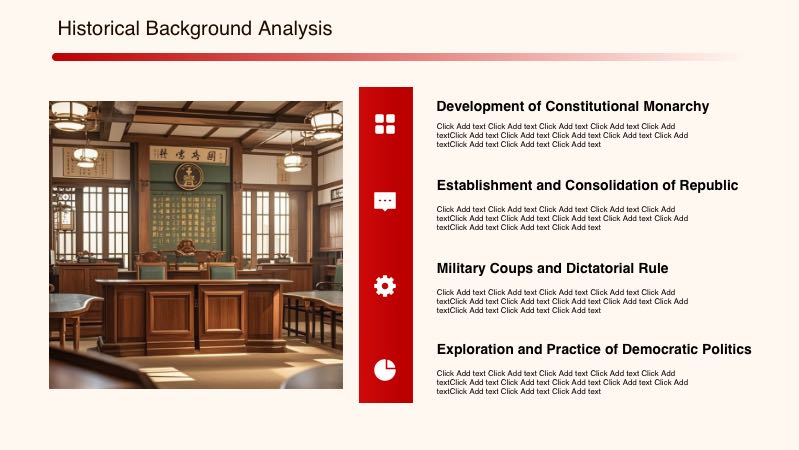Select 'Exploration and Practice of Democratic Politics' heading

coord(594,349)
